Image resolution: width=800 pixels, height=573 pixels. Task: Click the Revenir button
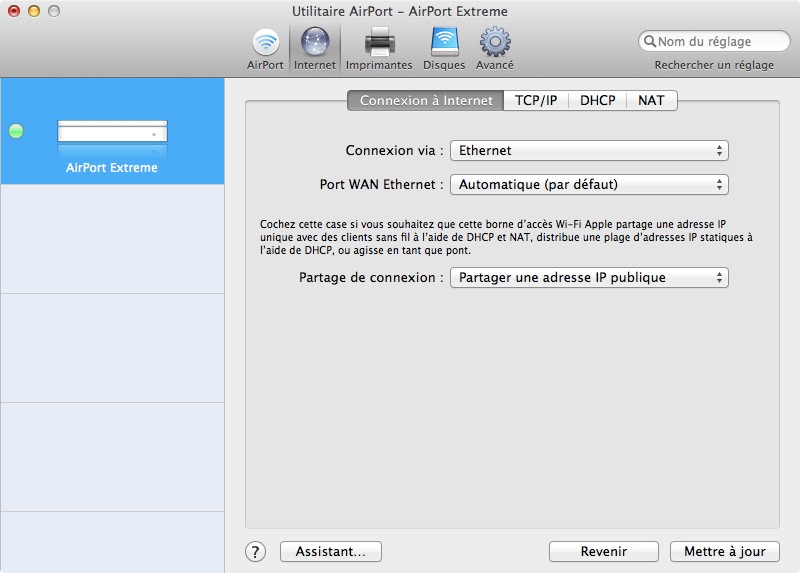pos(604,552)
